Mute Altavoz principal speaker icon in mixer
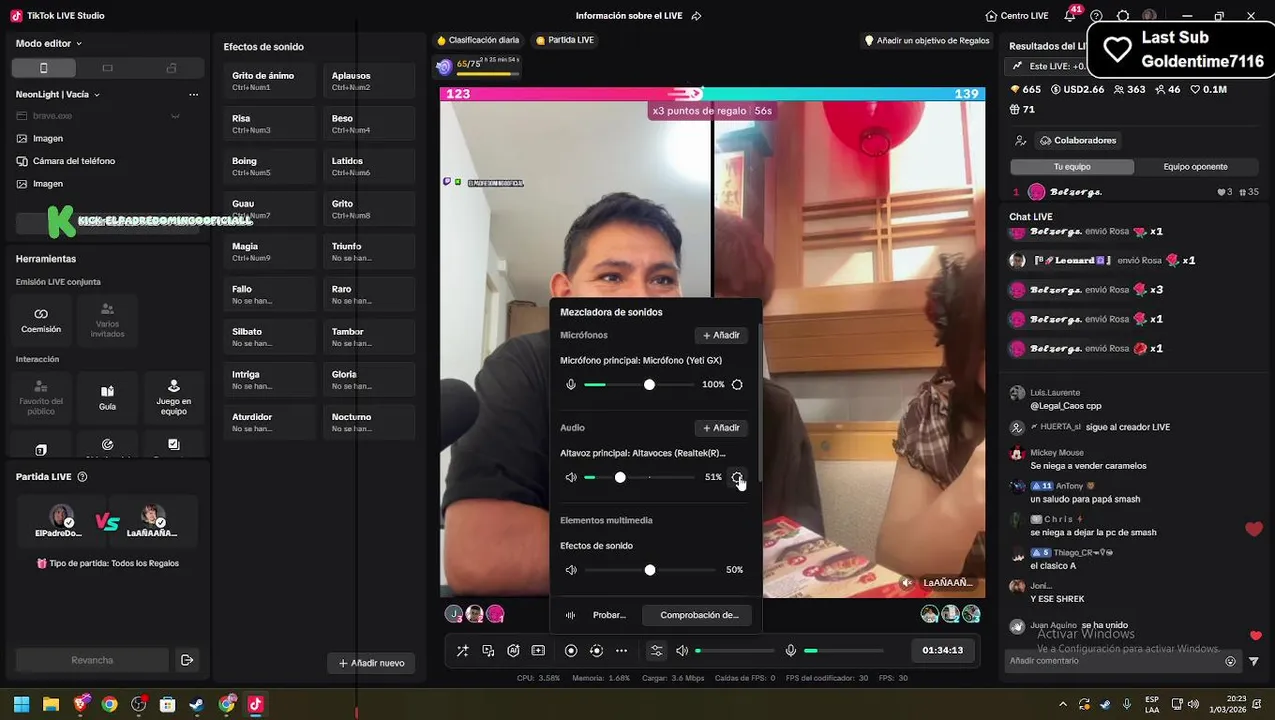Screen dimensions: 1275x720 click(571, 477)
